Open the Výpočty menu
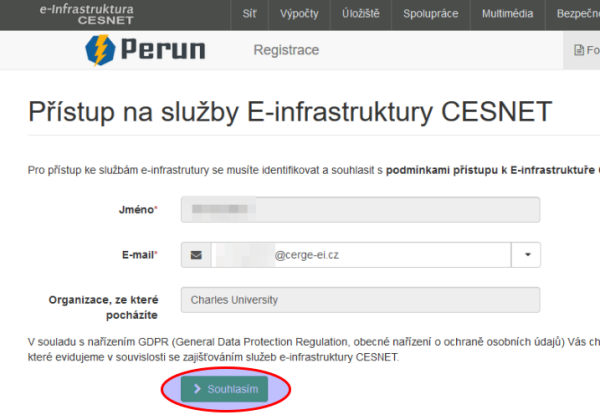Screen dimensions: 600x420 point(301,15)
